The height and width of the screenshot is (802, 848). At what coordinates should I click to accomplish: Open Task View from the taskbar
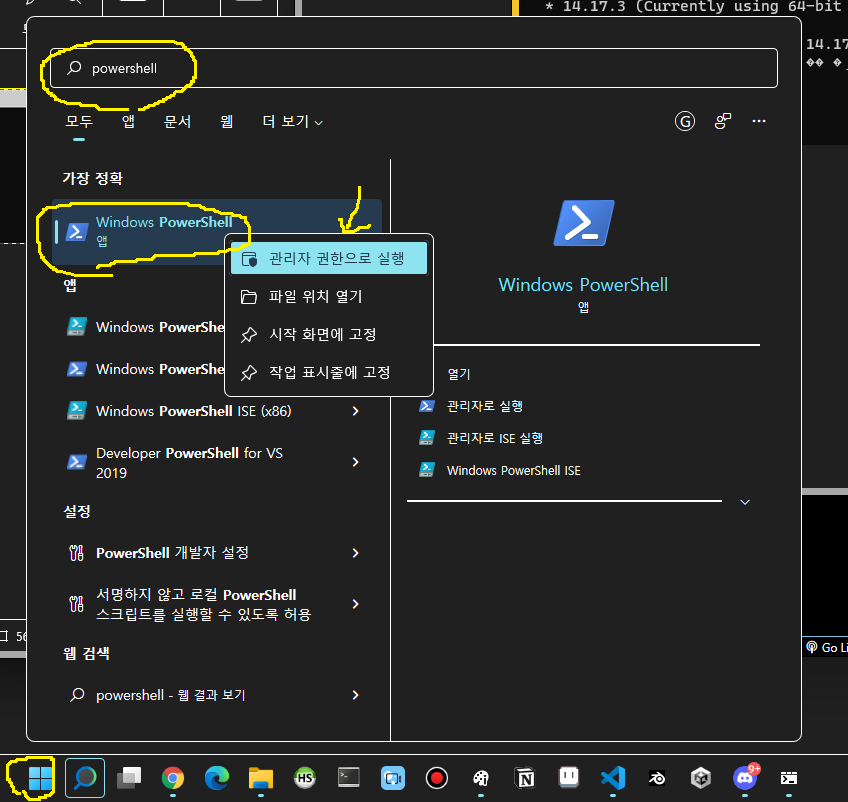point(129,778)
